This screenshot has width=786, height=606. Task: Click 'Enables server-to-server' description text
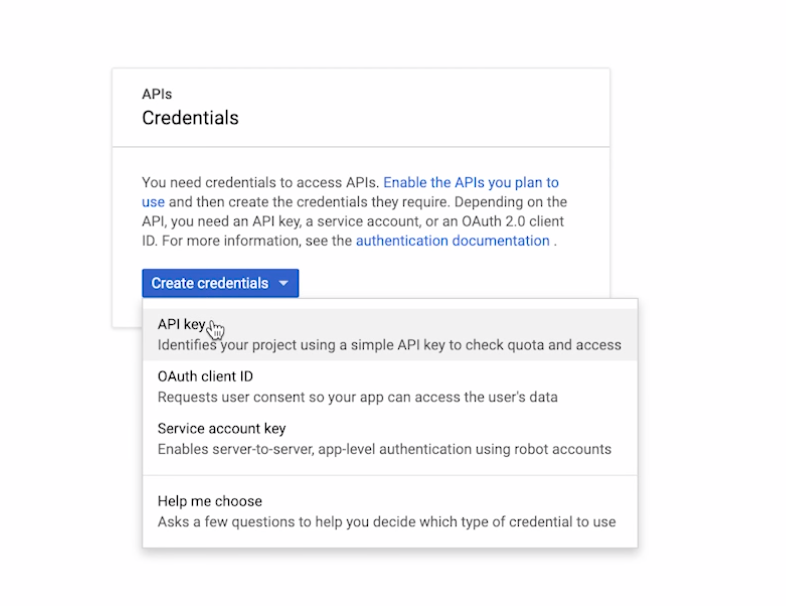(x=384, y=449)
